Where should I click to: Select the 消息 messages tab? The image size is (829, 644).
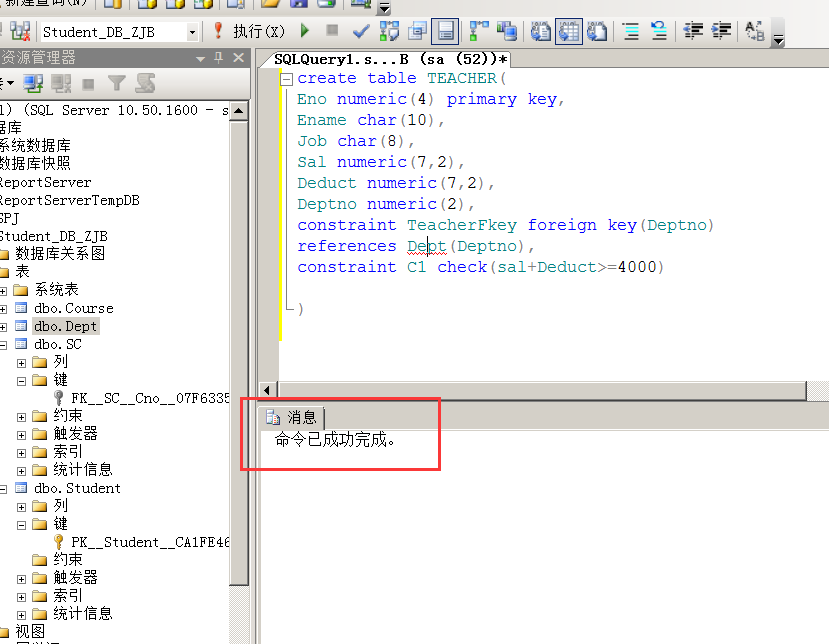292,417
